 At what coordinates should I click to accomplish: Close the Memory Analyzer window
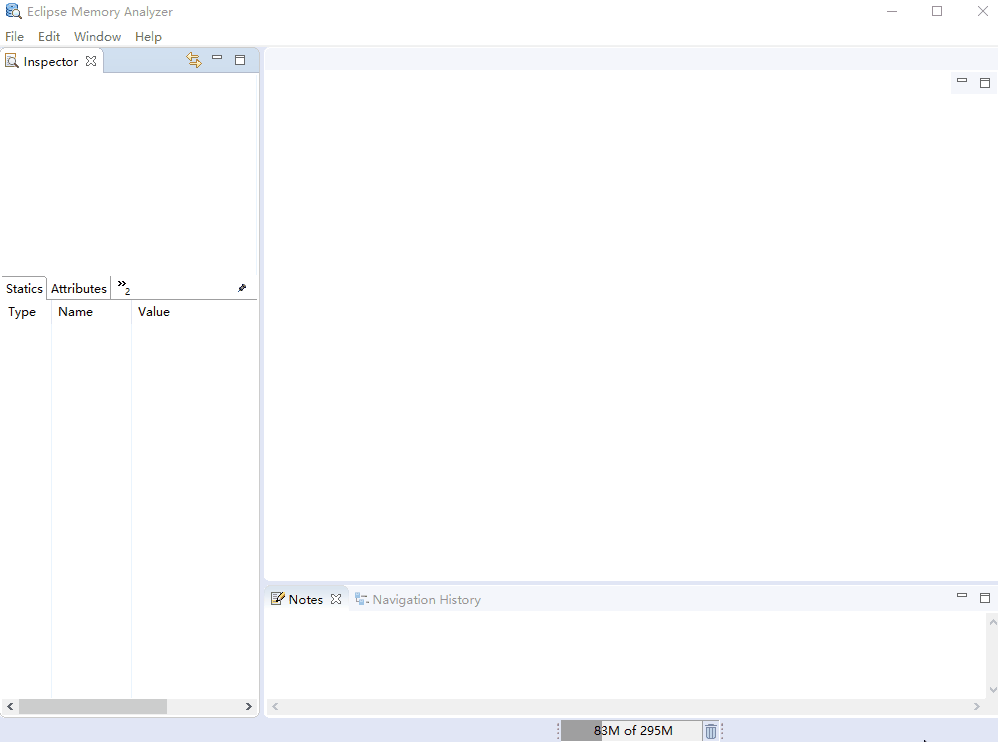click(982, 11)
